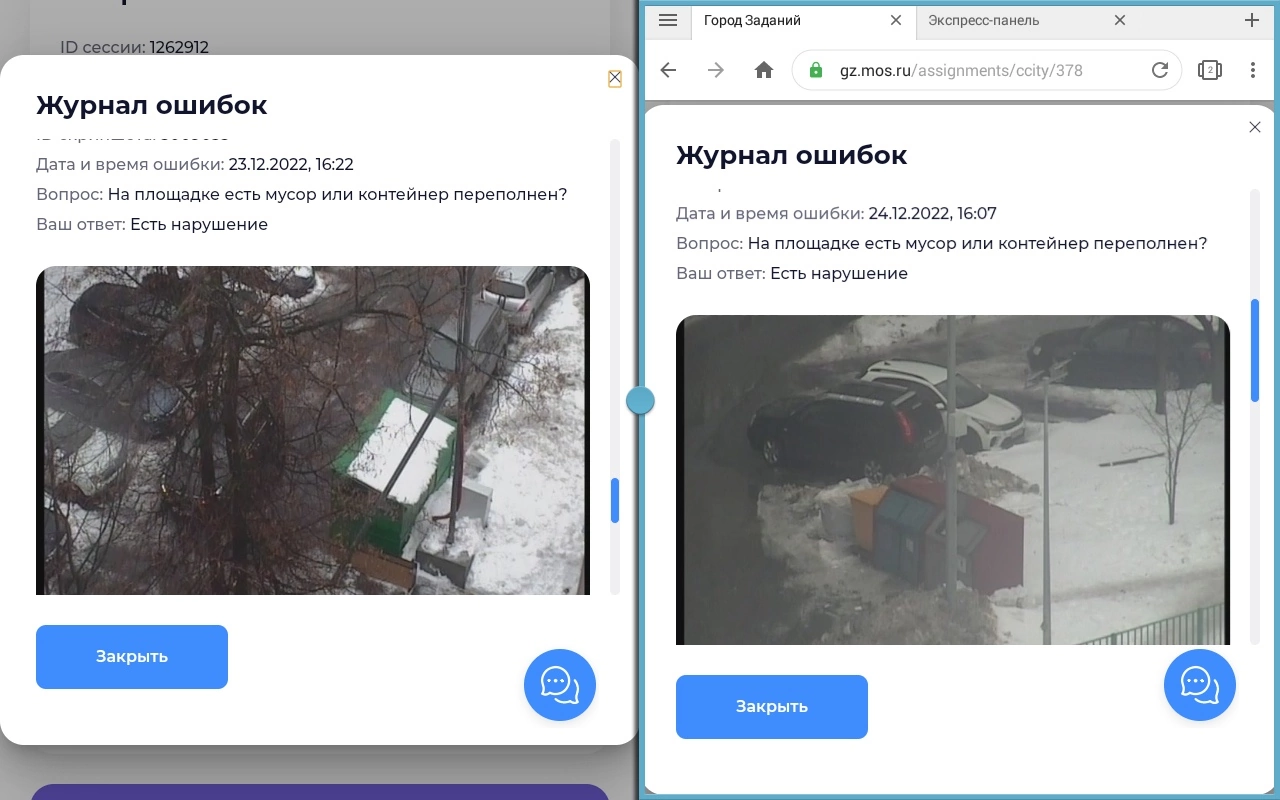
Task: Open support chat in the right window
Action: [x=1200, y=685]
